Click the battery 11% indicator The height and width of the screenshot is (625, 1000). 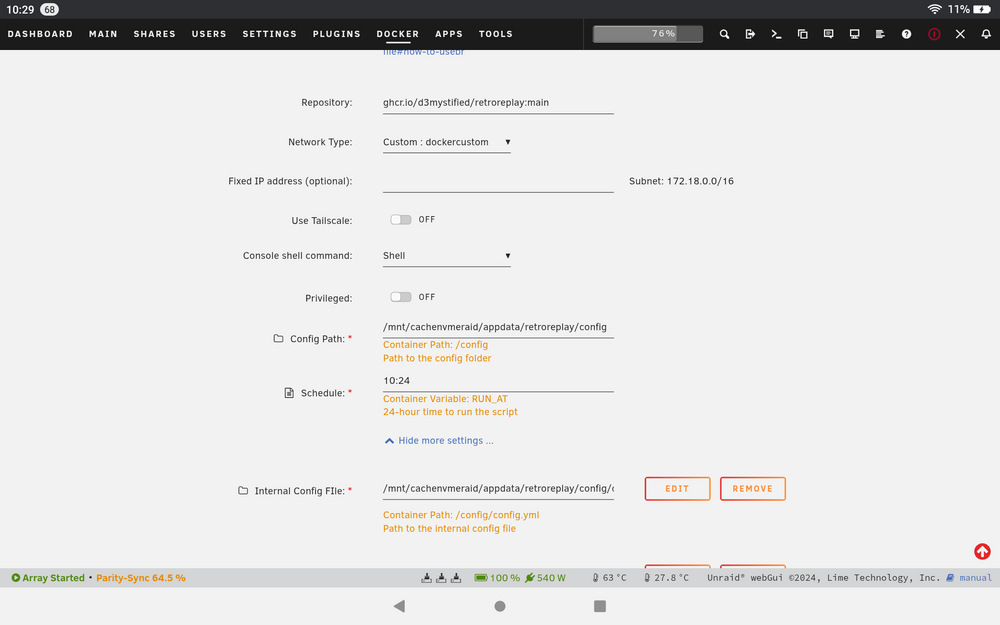tap(969, 9)
